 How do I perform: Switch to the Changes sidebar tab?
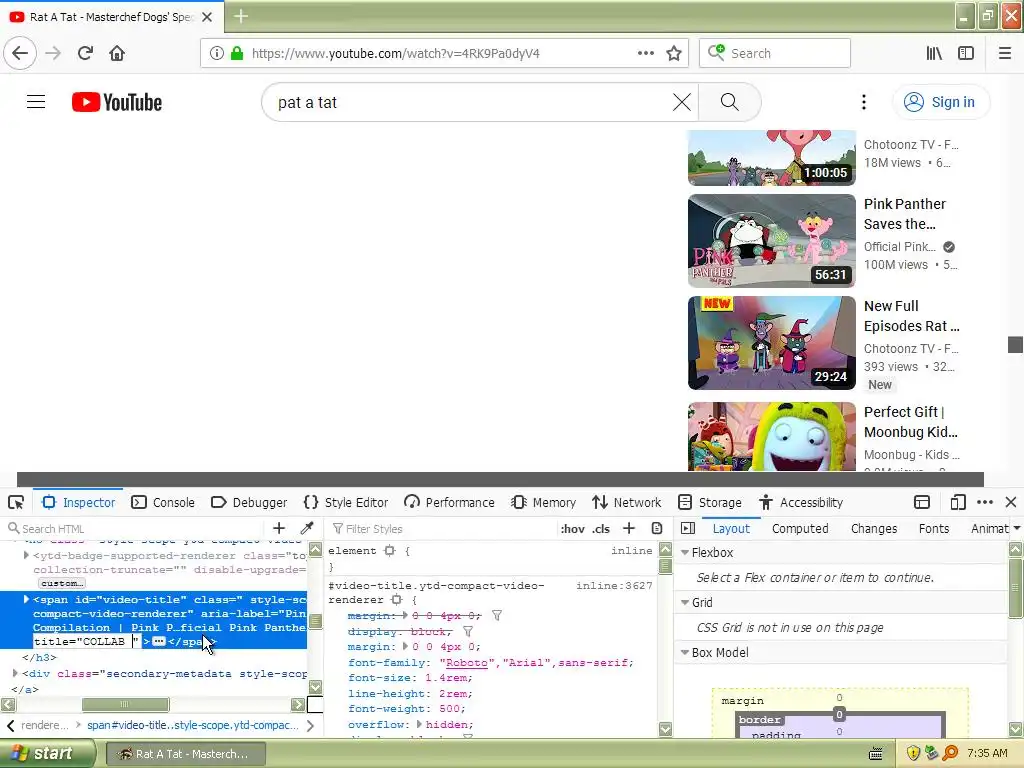874,528
